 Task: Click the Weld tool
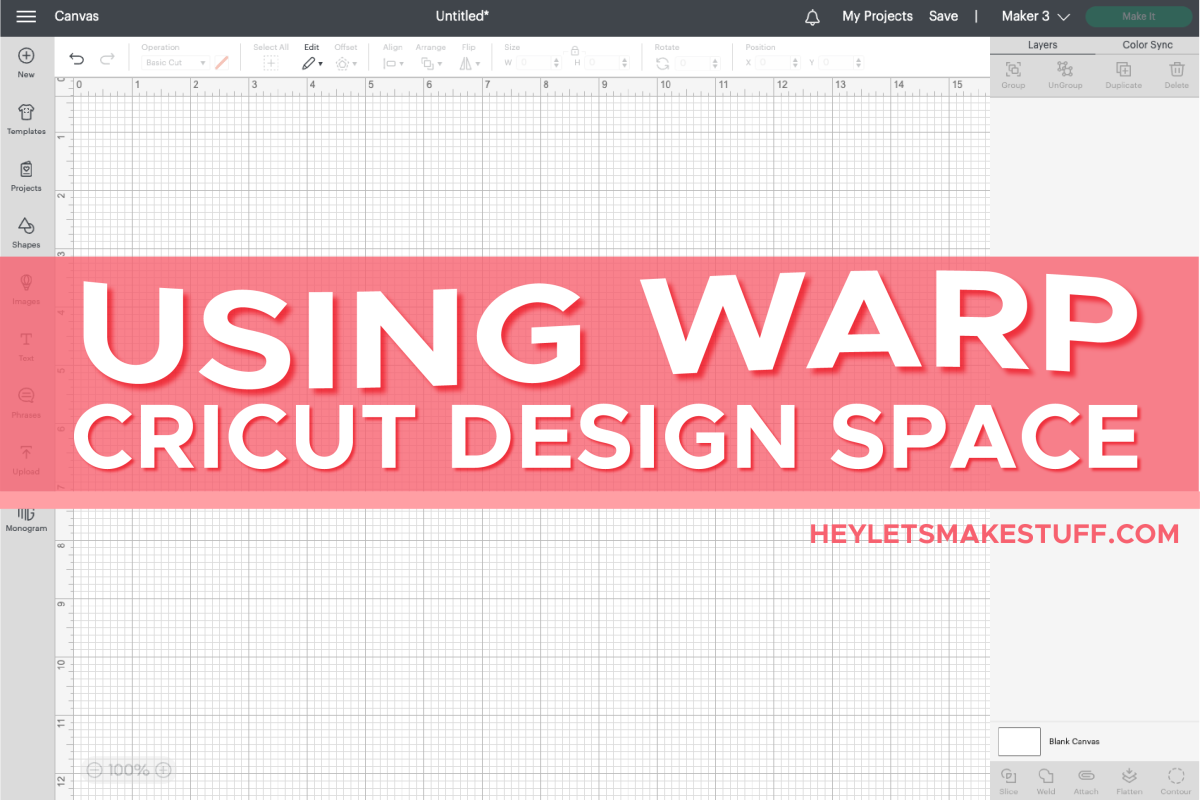click(x=1046, y=781)
